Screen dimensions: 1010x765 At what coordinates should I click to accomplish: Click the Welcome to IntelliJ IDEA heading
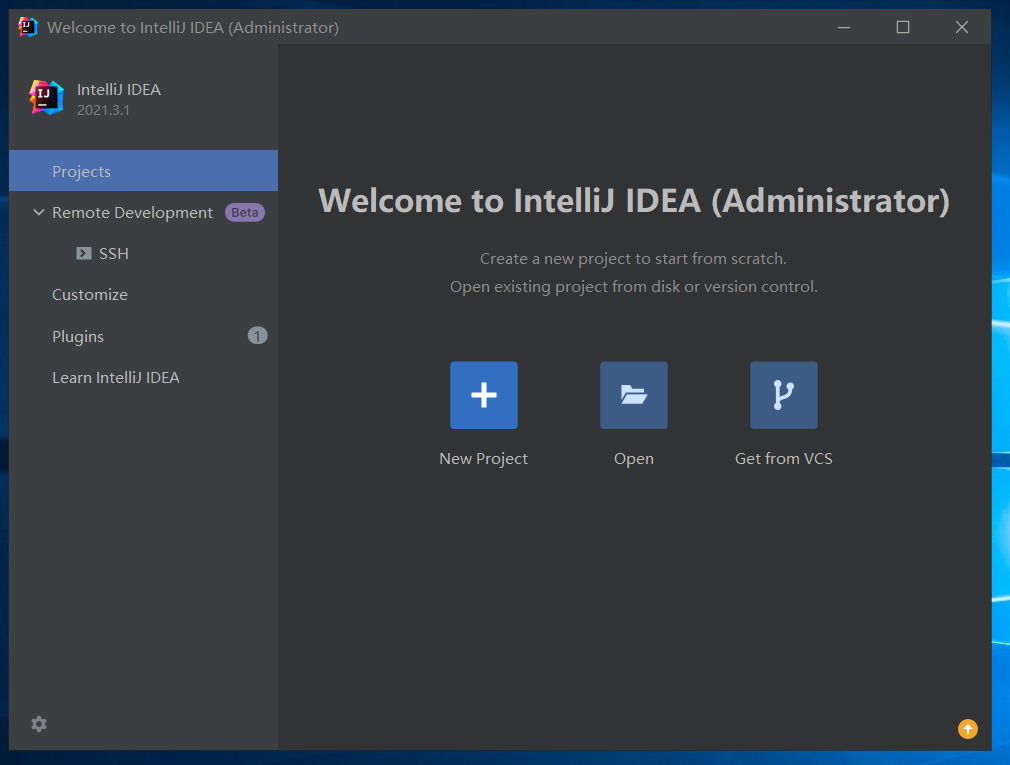tap(634, 200)
